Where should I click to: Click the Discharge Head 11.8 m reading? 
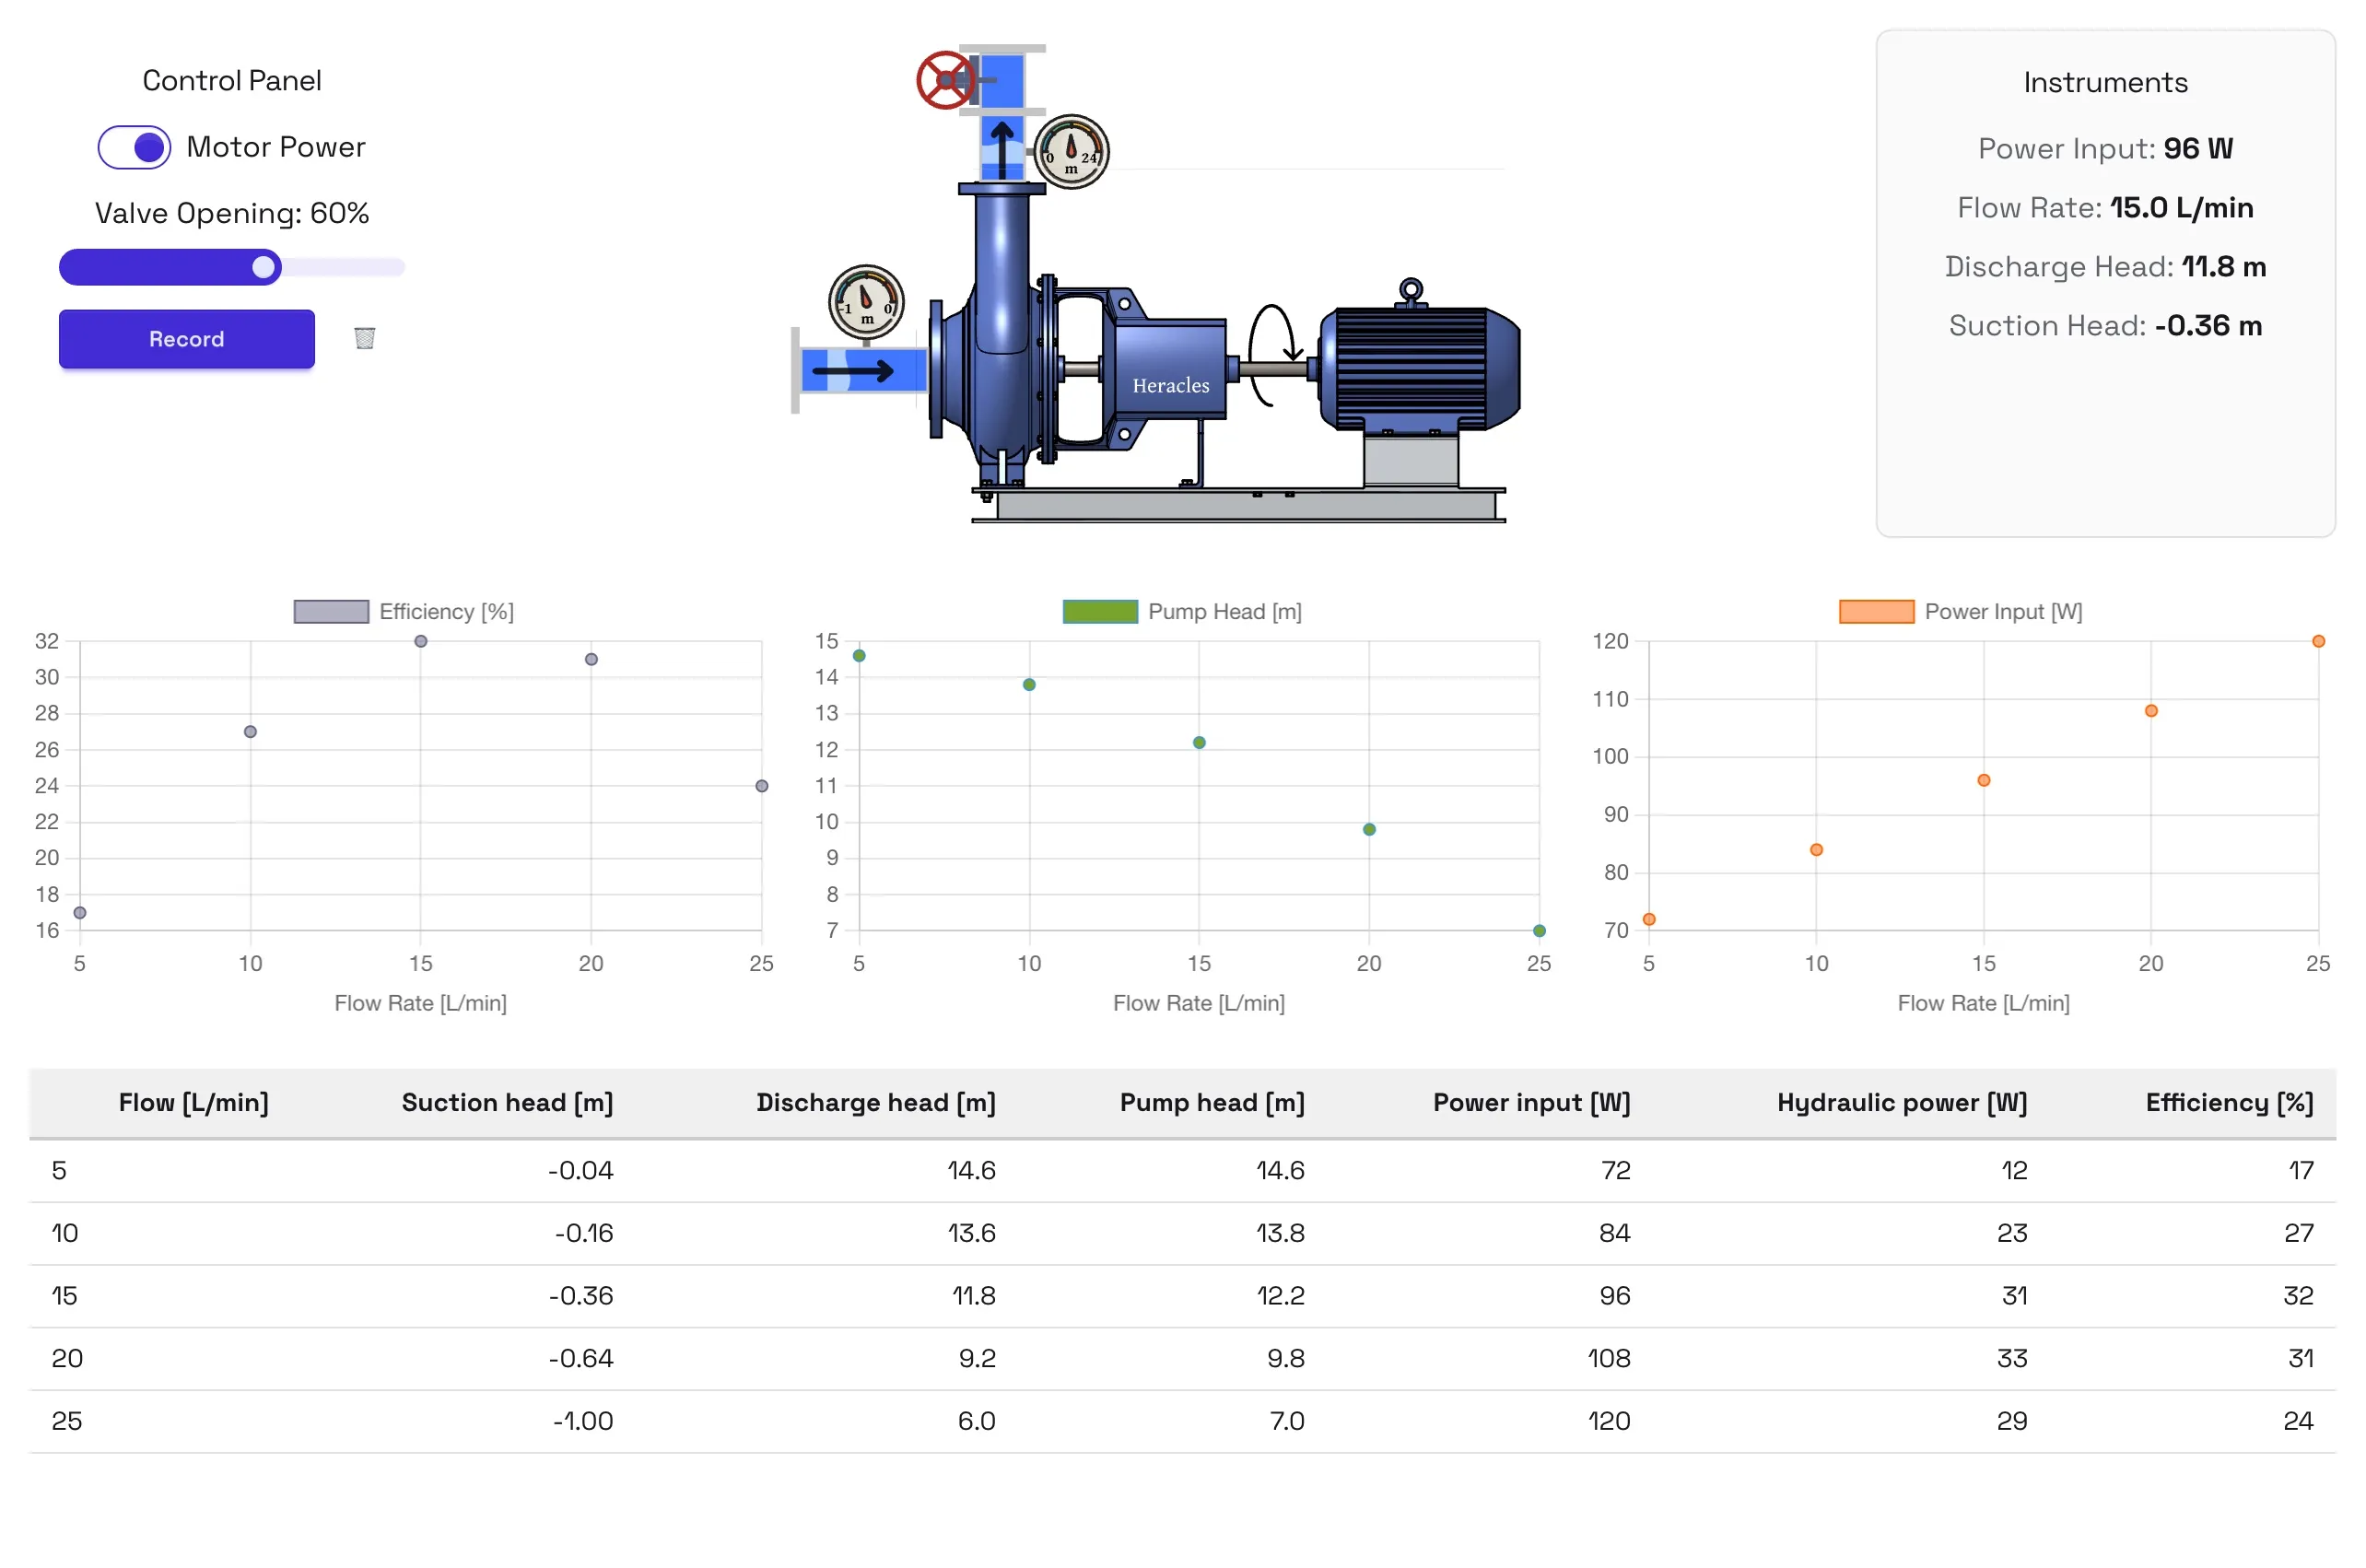coord(2105,267)
